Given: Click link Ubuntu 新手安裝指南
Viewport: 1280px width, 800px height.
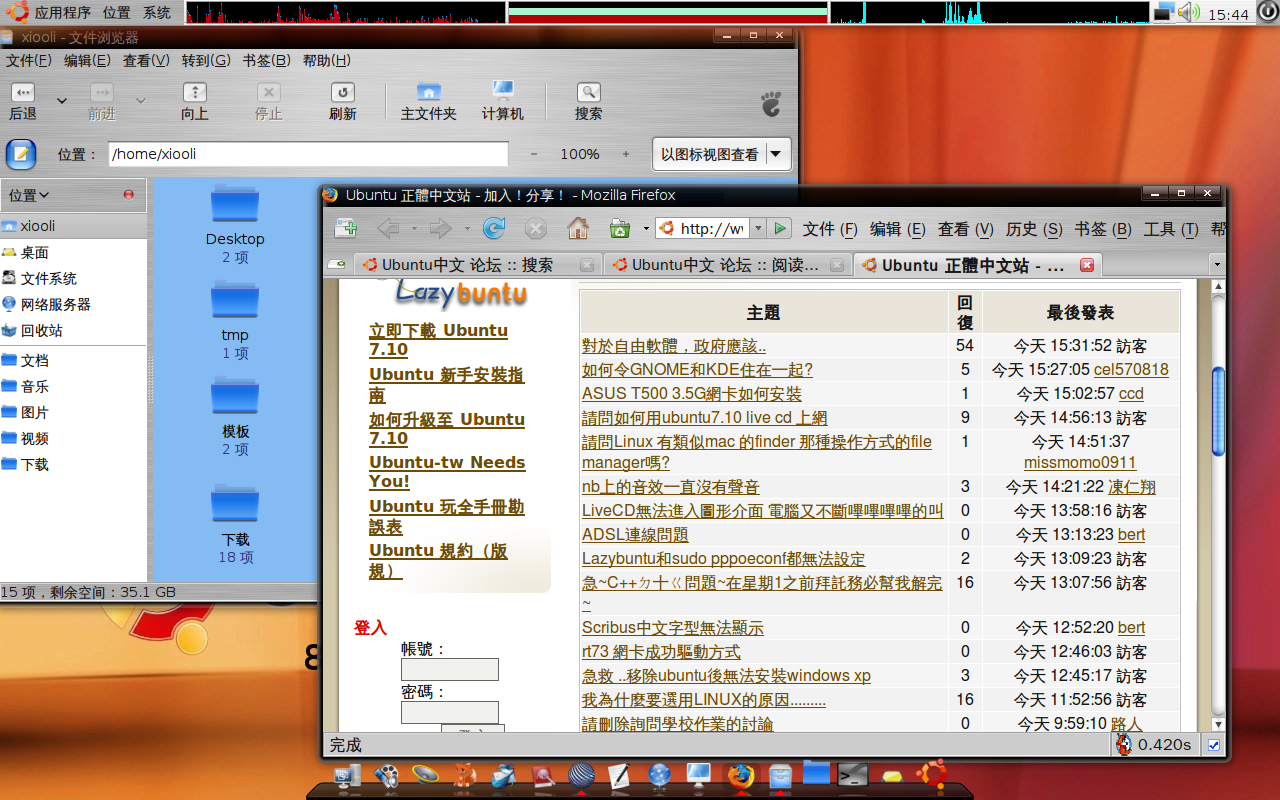Looking at the screenshot, I should pyautogui.click(x=446, y=384).
